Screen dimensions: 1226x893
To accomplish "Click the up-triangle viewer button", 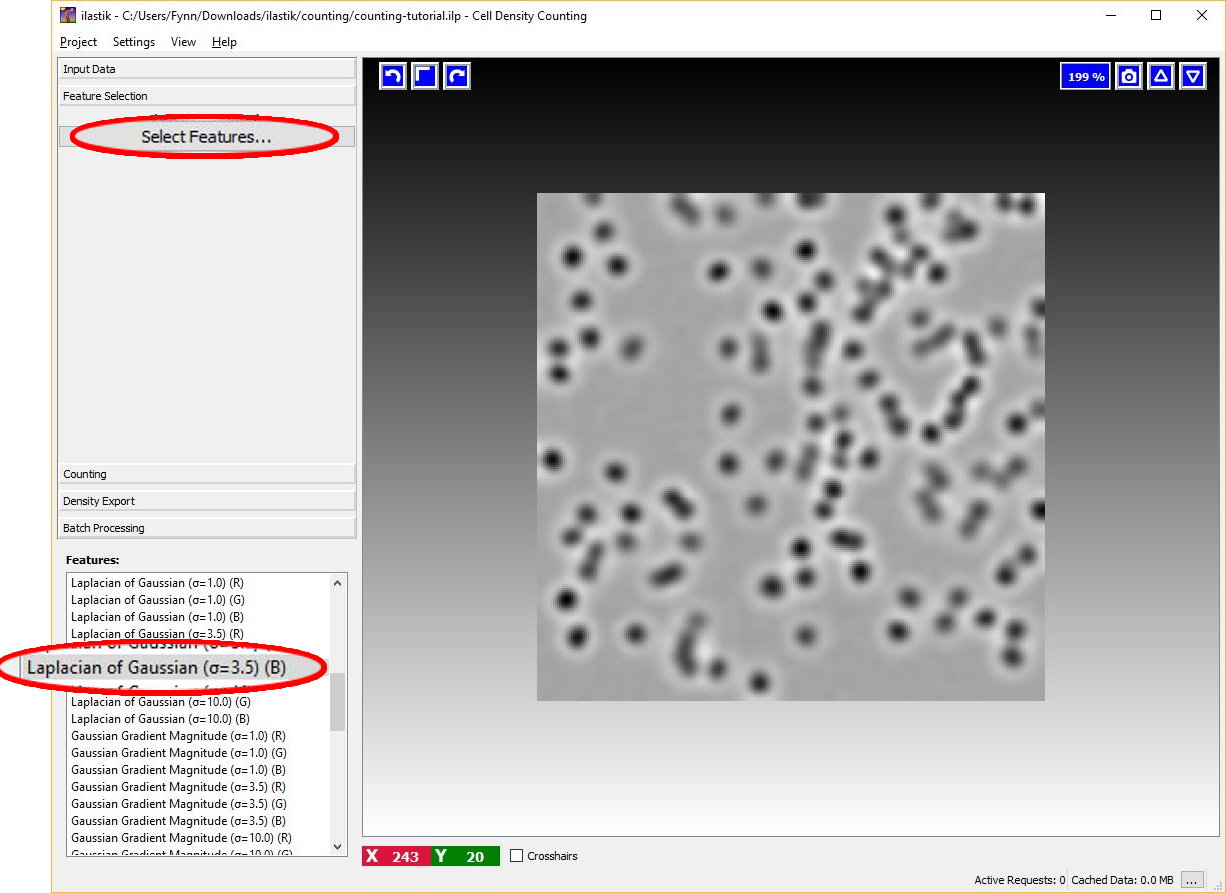I will tap(1161, 76).
